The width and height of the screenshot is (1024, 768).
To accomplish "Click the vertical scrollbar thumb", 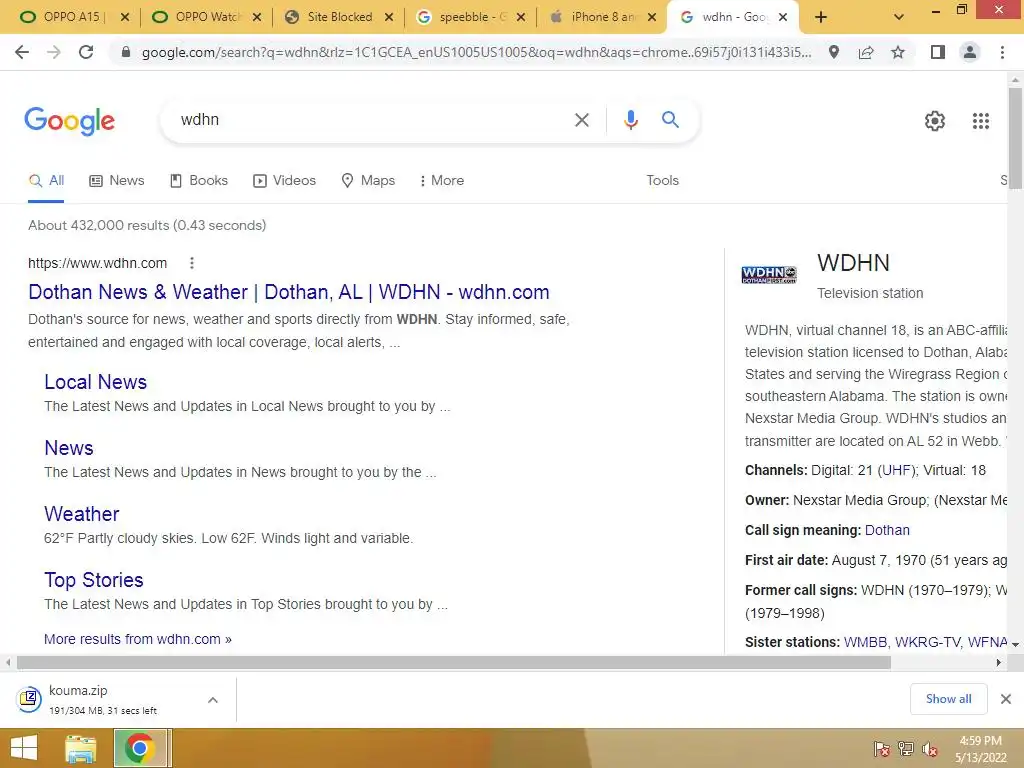I will coord(1015,137).
